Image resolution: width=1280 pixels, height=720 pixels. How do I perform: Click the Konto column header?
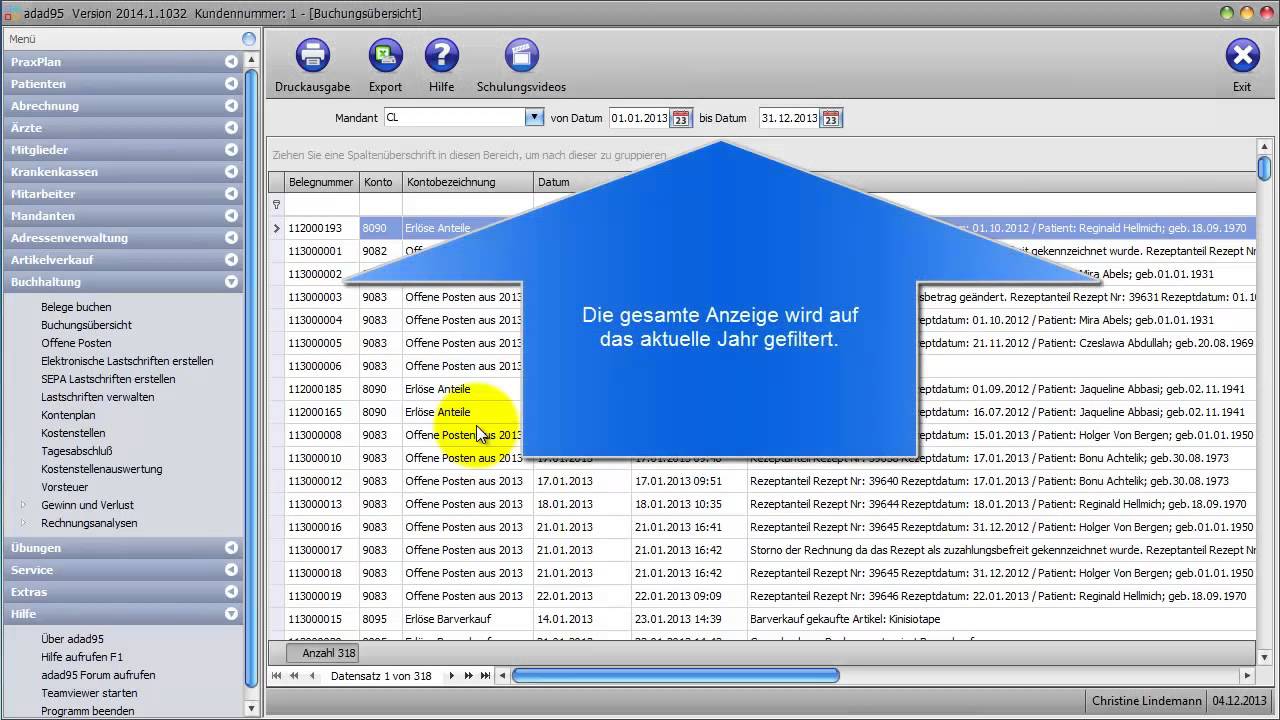point(378,182)
